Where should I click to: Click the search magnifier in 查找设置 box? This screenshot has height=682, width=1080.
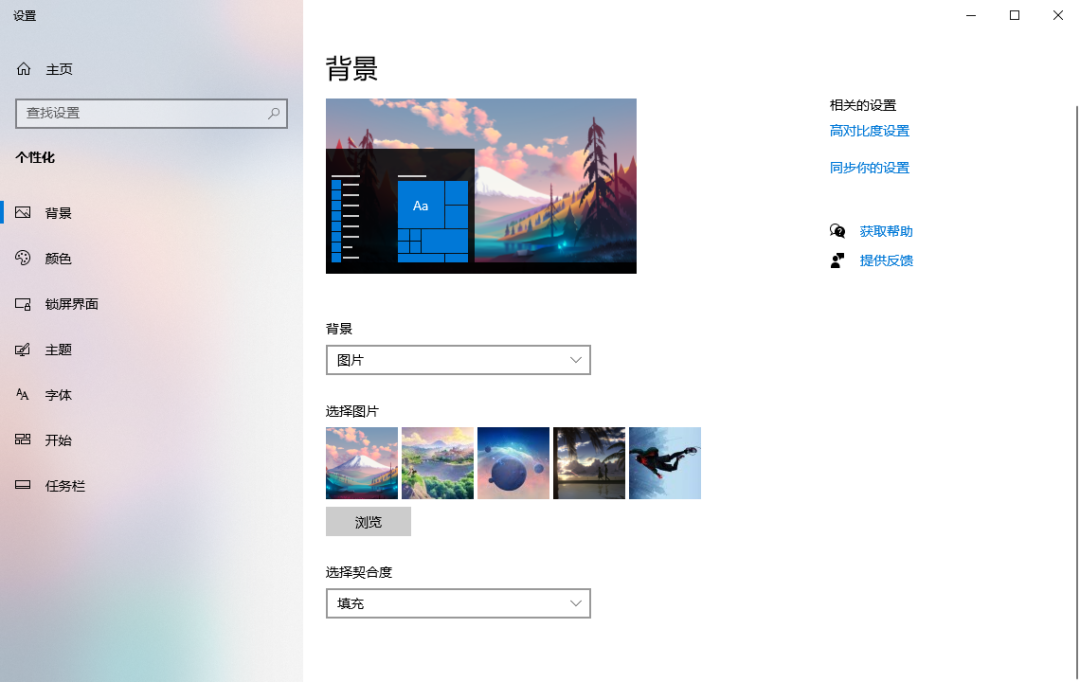click(x=273, y=113)
